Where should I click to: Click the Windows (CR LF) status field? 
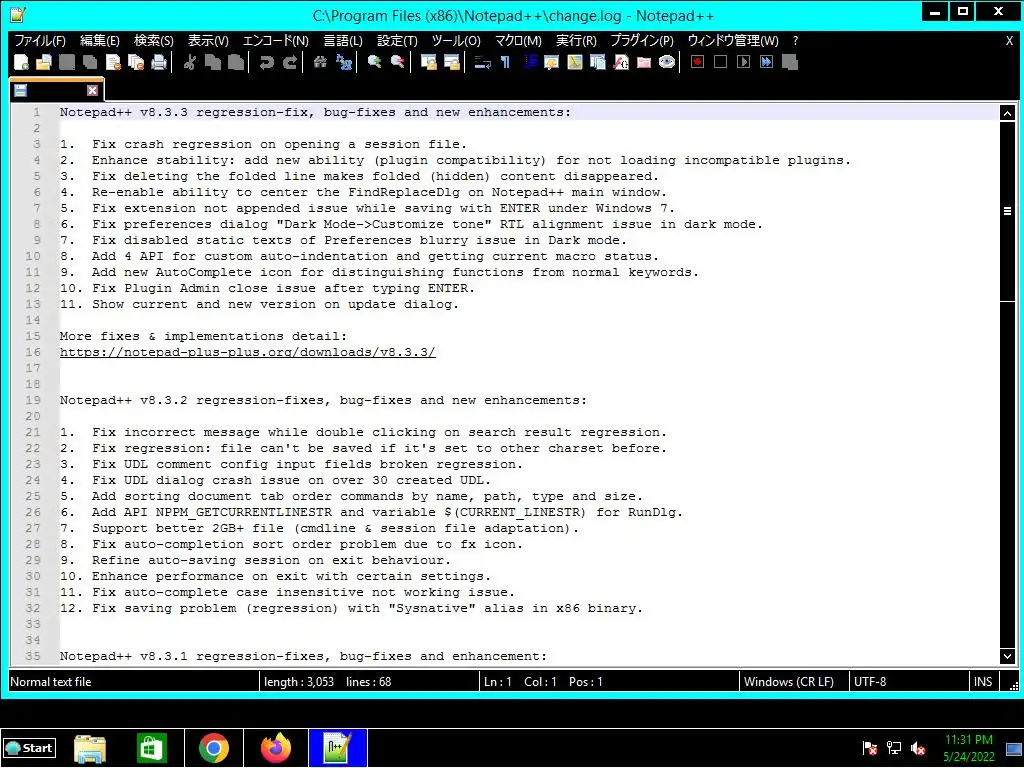[793, 682]
